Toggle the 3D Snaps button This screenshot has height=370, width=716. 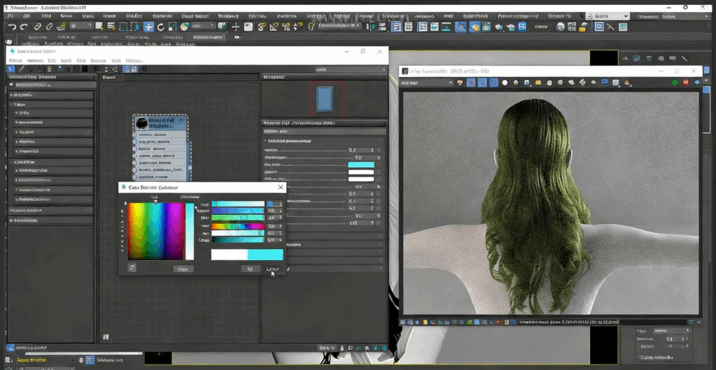point(262,27)
